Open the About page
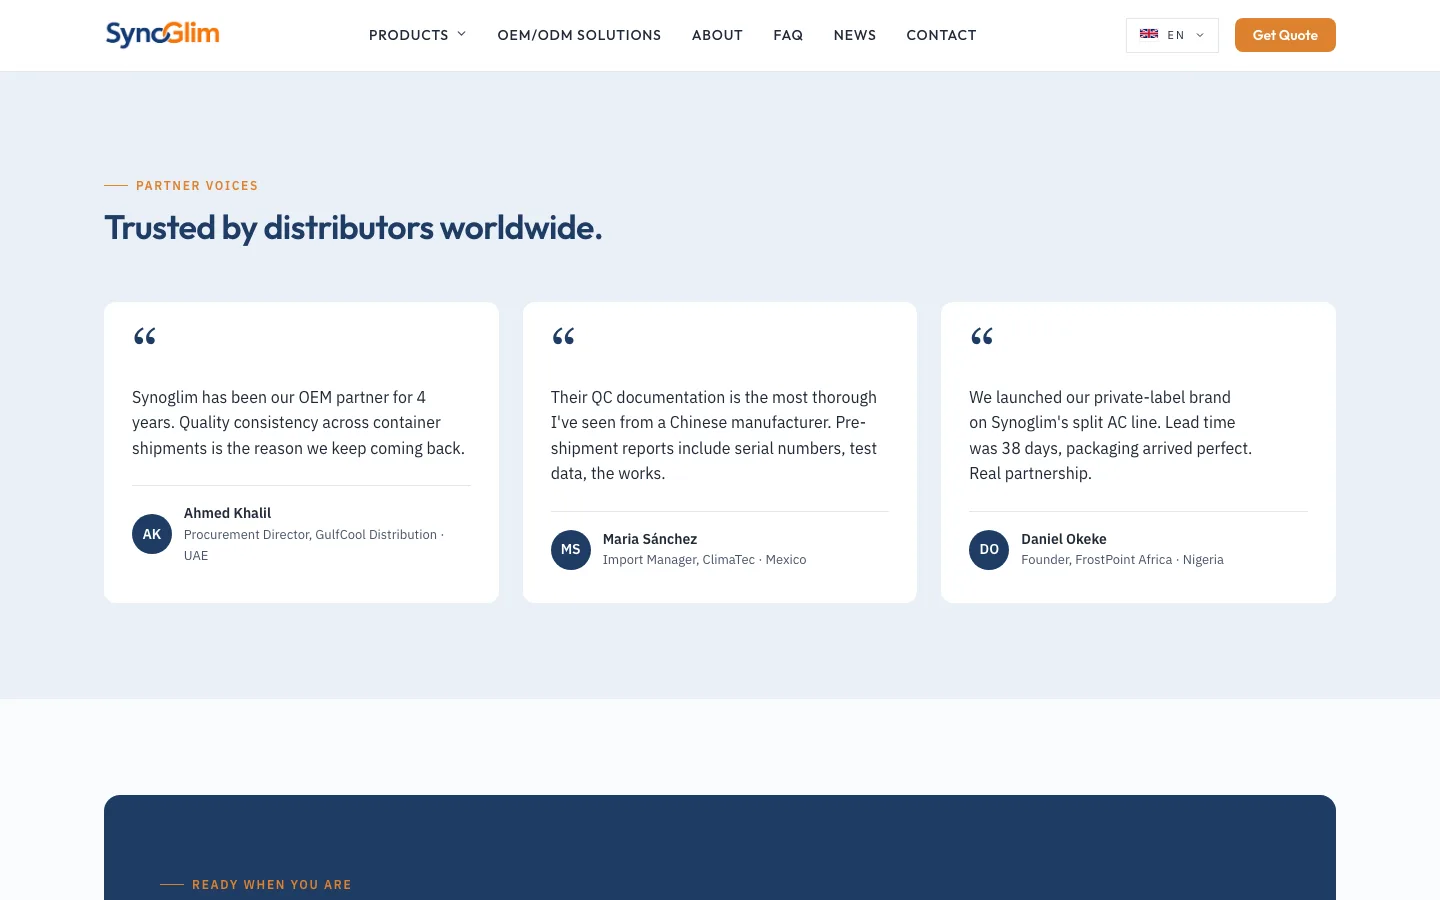Screen dimensions: 1440x900 point(717,35)
